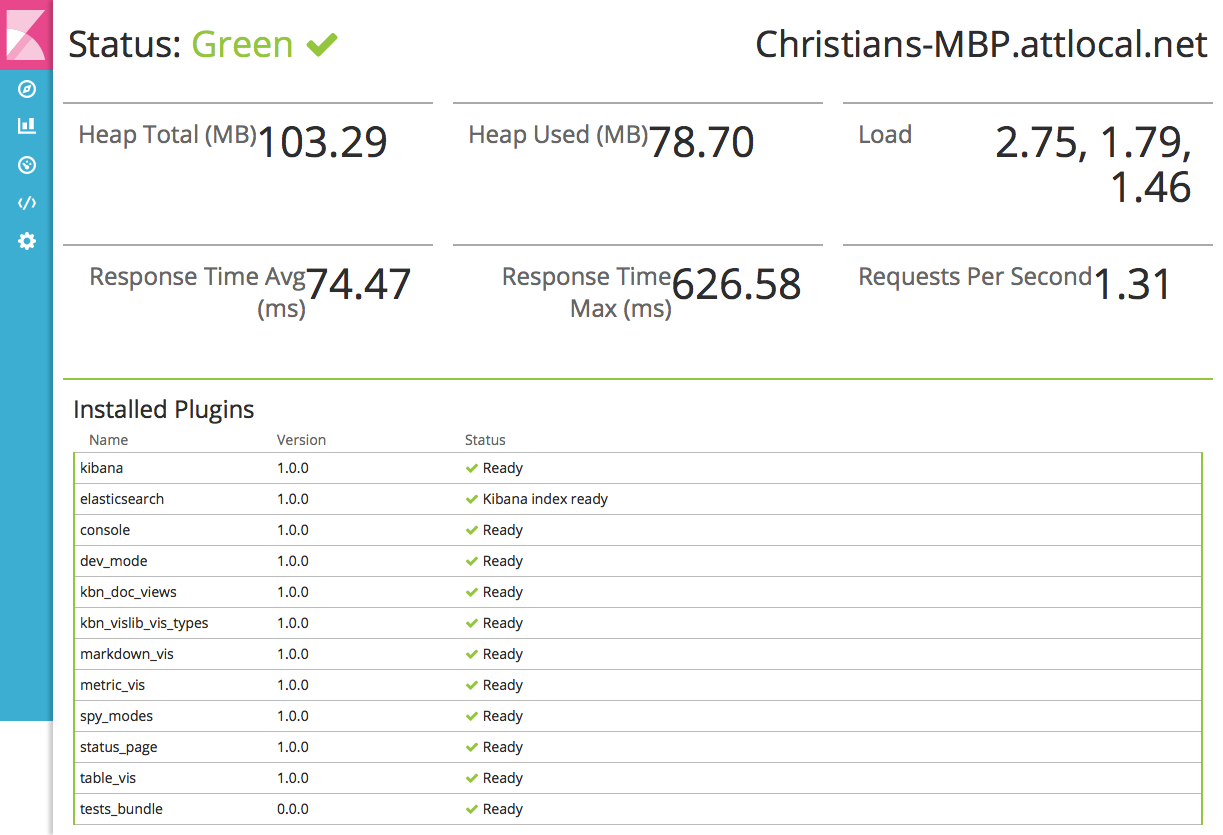1223x835 pixels.
Task: Click the checkmark beside Kibana index ready
Action: pyautogui.click(x=471, y=499)
